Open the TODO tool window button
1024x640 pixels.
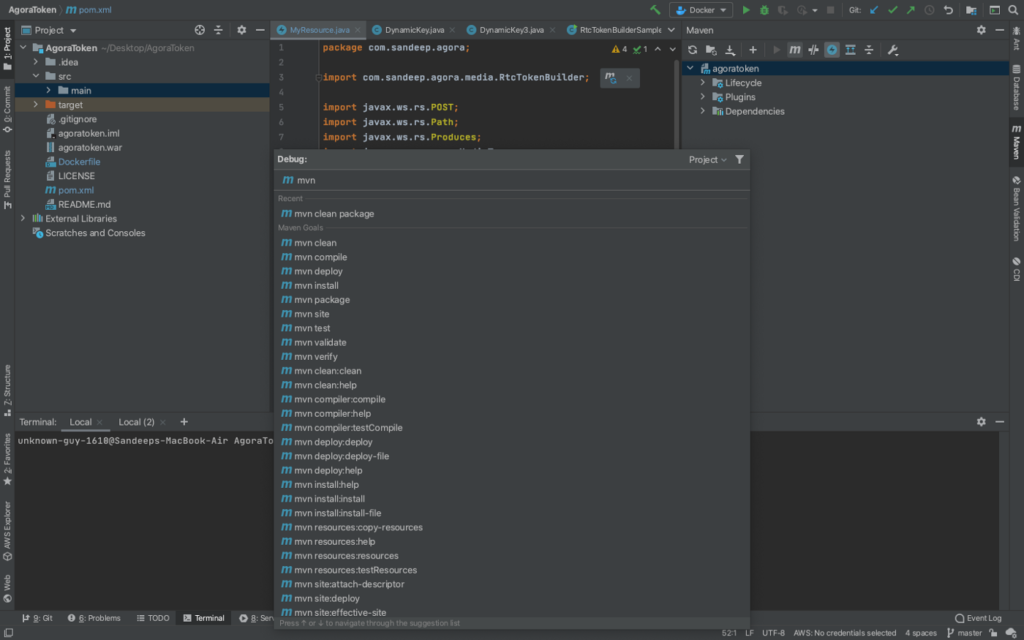tap(153, 618)
